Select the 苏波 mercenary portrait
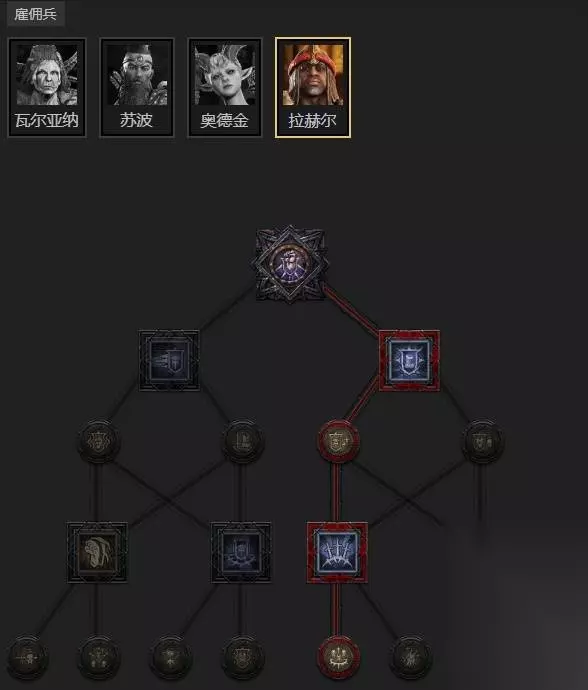The width and height of the screenshot is (588, 690). click(136, 88)
